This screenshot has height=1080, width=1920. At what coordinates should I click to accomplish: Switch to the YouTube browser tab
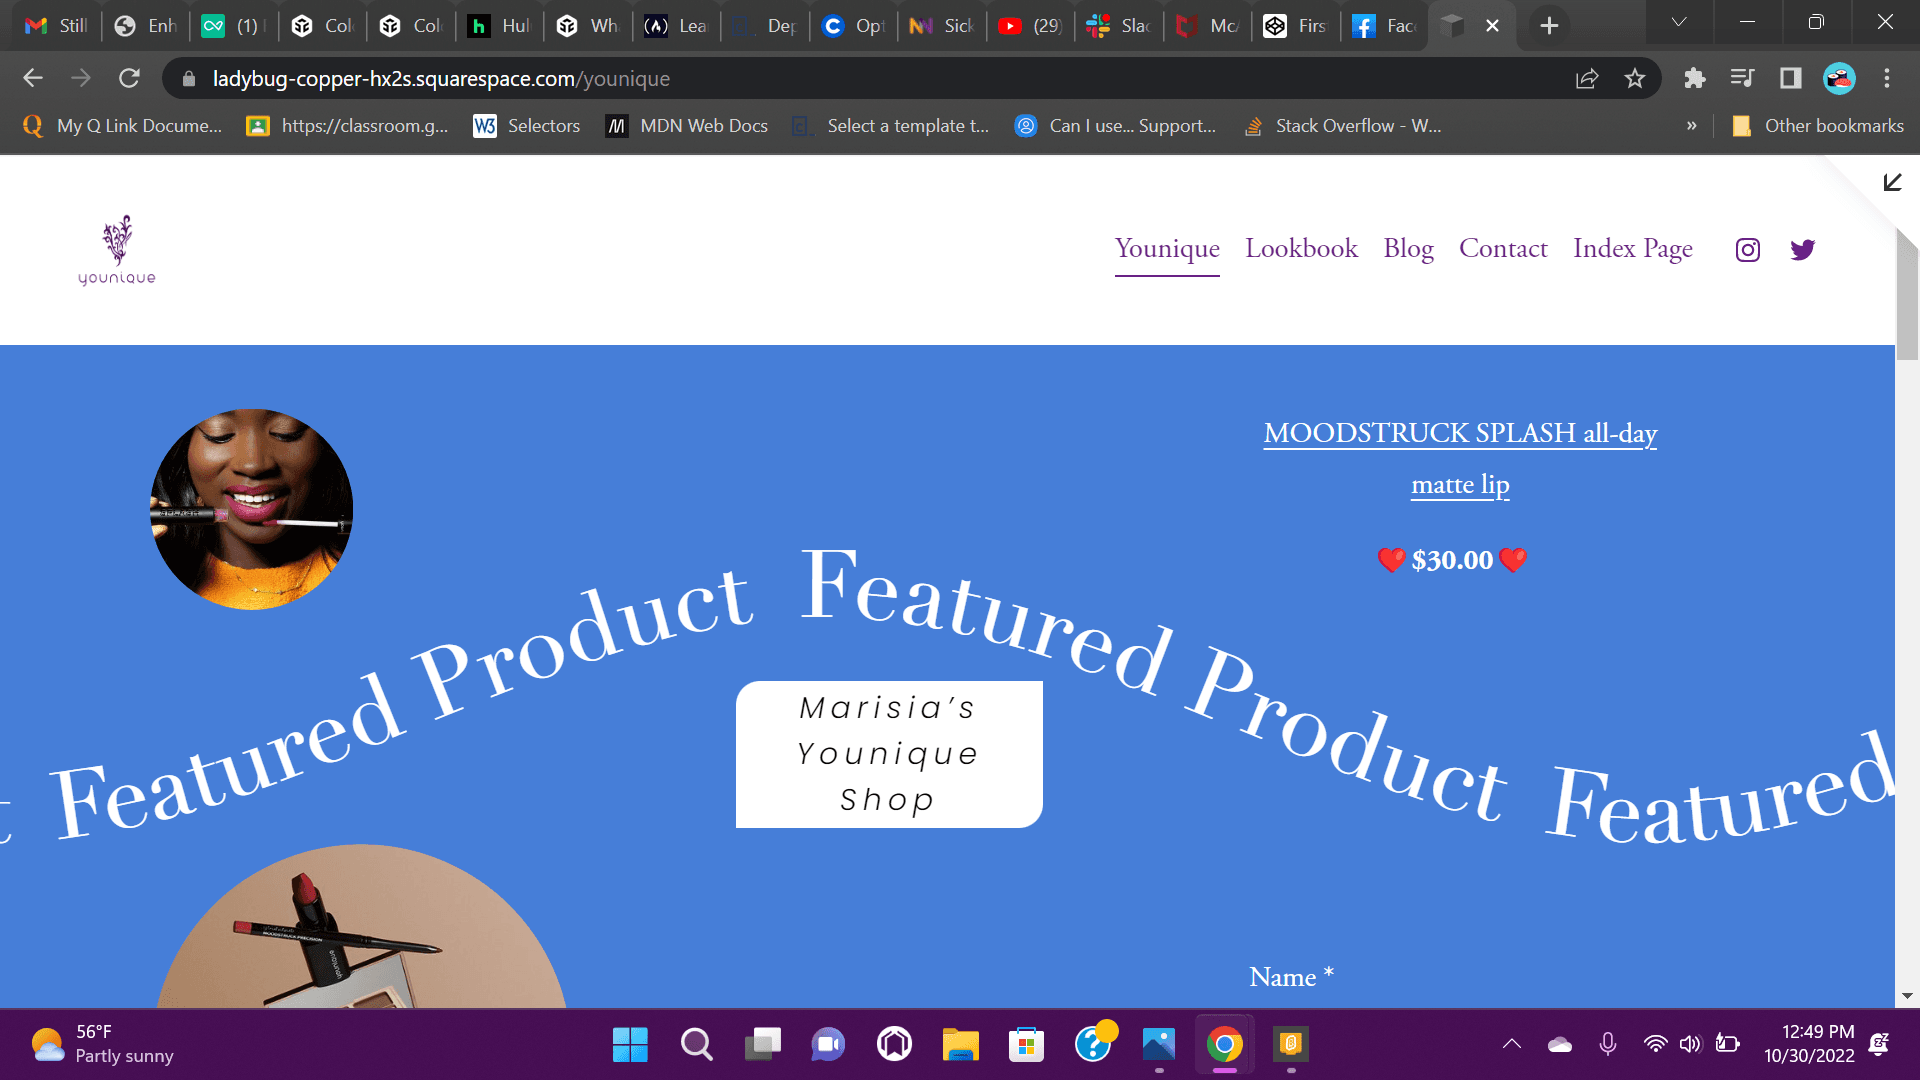(x=1029, y=26)
